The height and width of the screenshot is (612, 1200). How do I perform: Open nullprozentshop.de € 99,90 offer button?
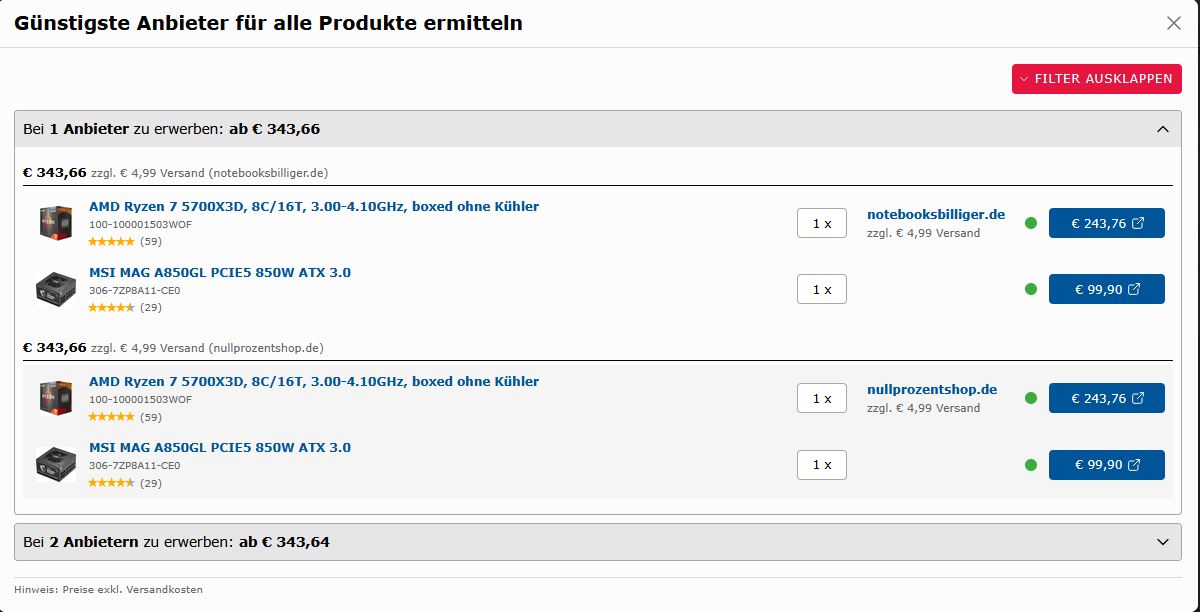click(x=1106, y=465)
